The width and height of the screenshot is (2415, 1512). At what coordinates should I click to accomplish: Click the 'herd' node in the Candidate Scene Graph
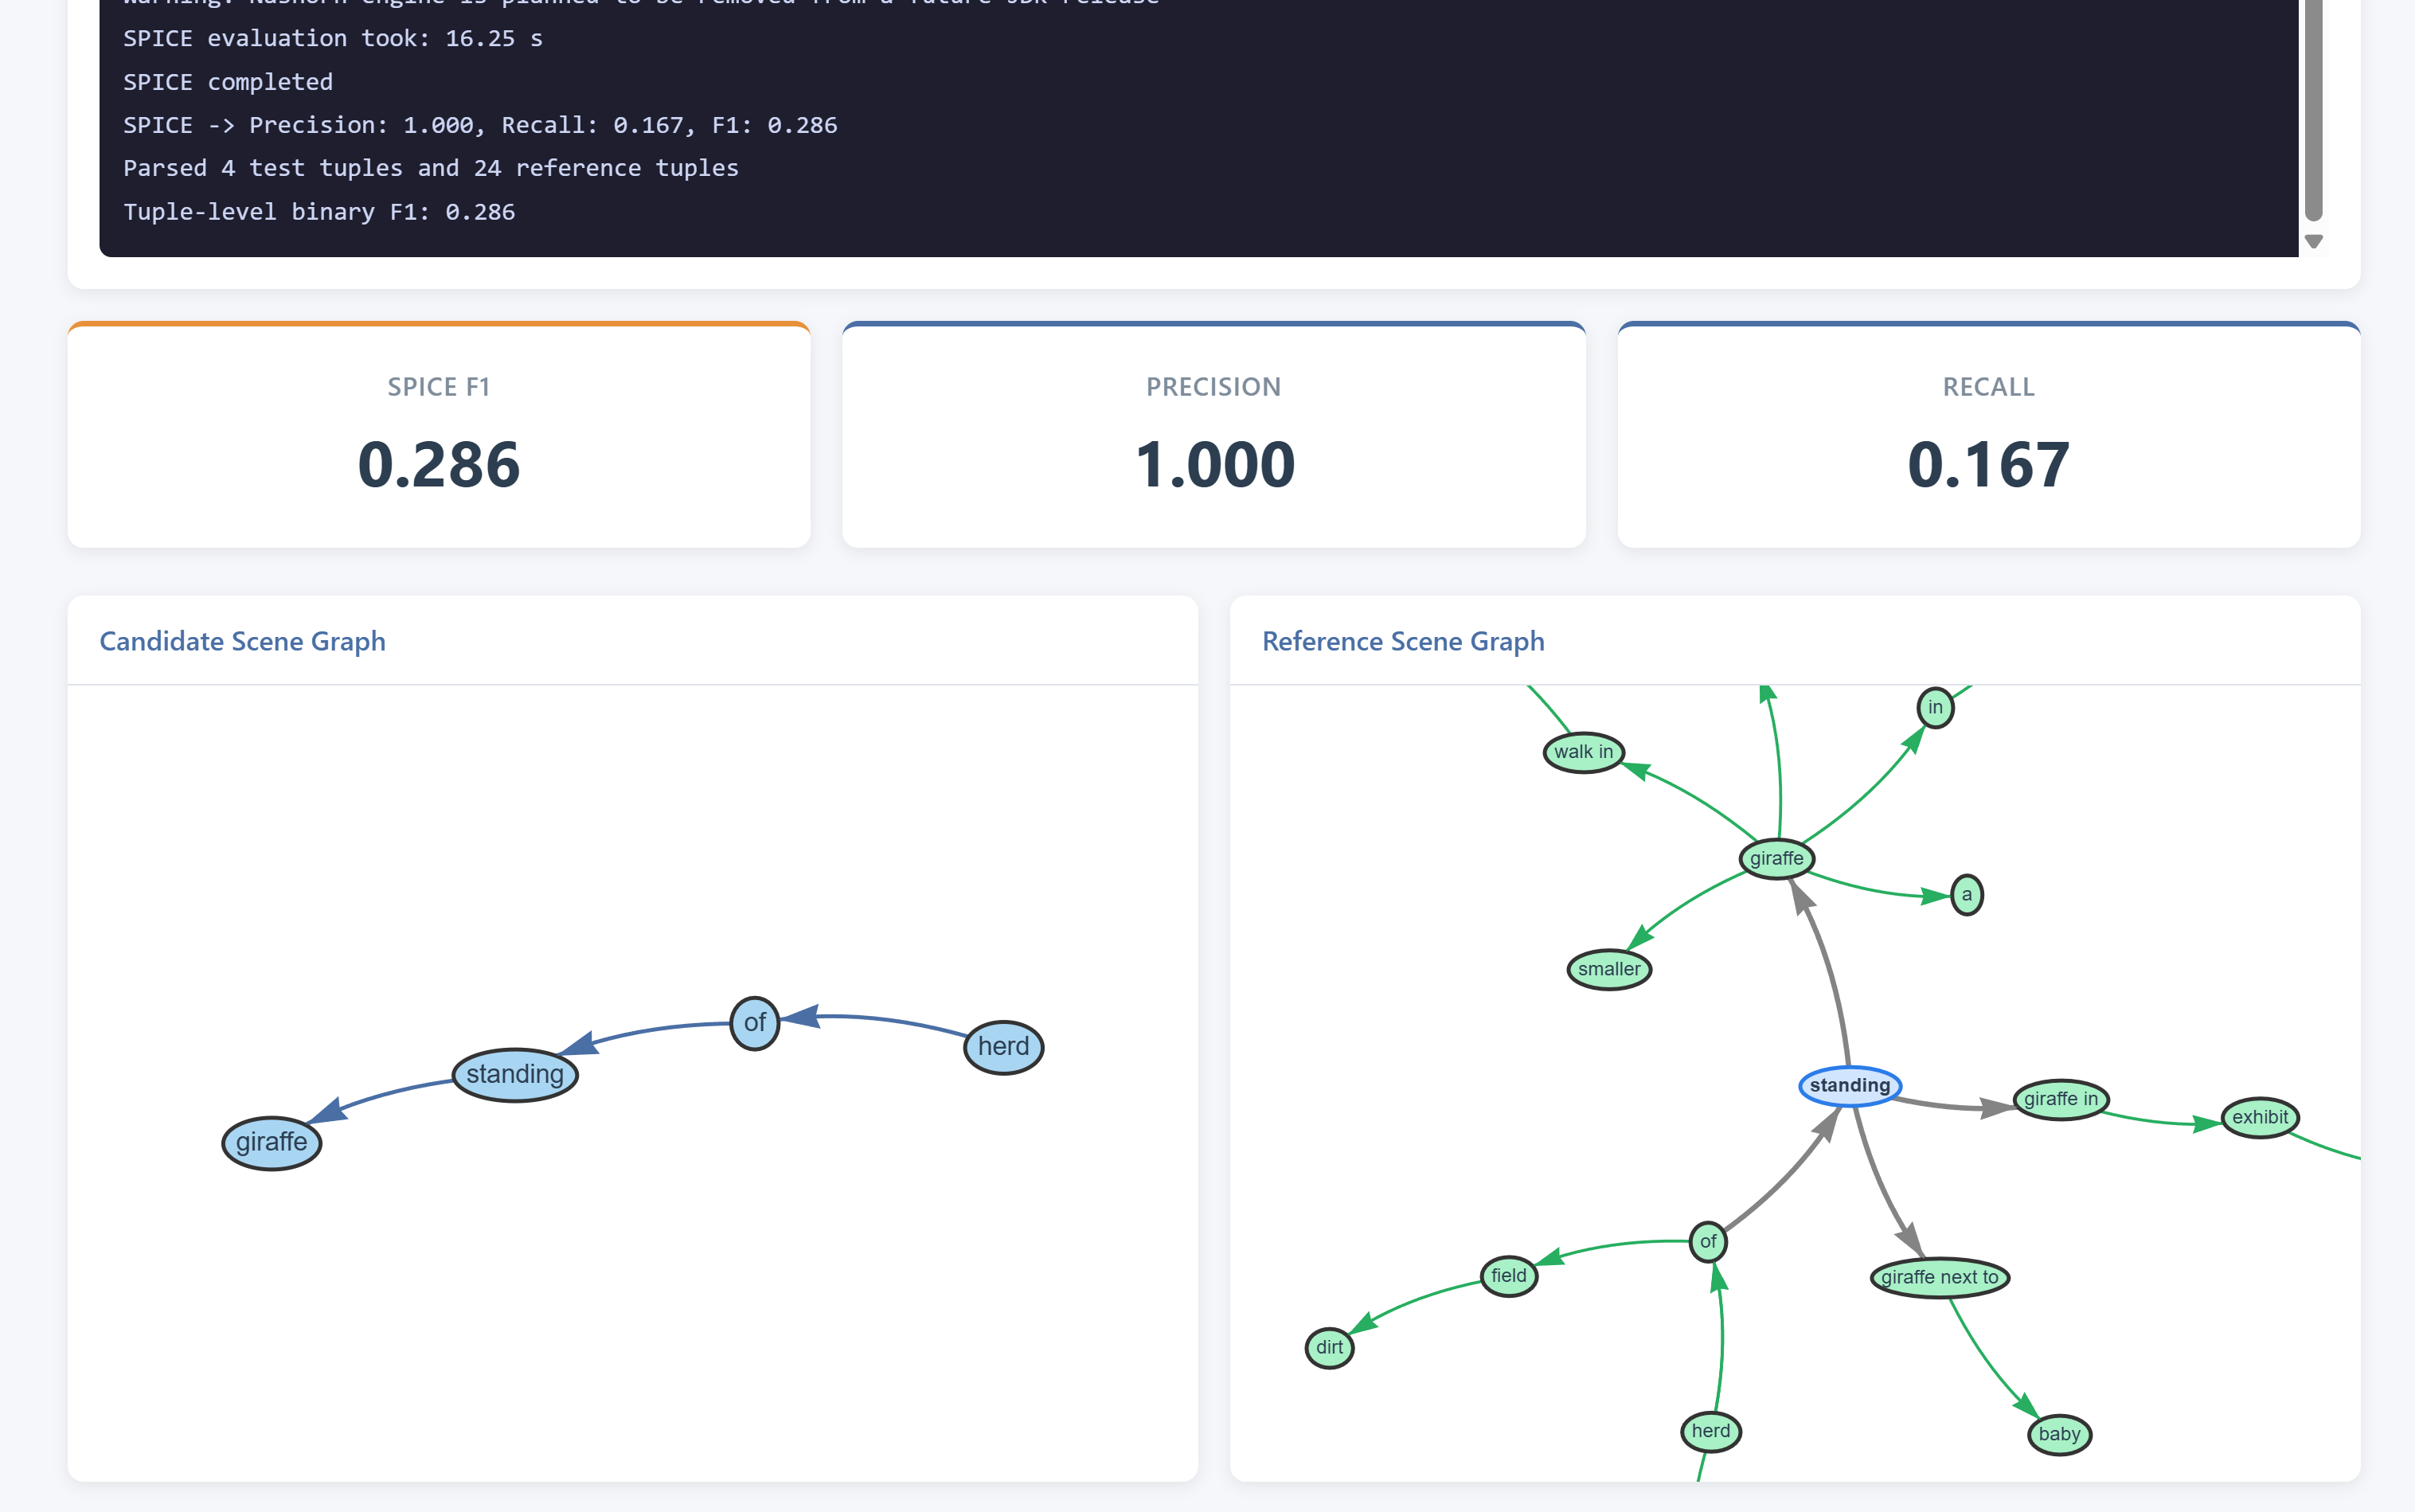[x=1002, y=1046]
